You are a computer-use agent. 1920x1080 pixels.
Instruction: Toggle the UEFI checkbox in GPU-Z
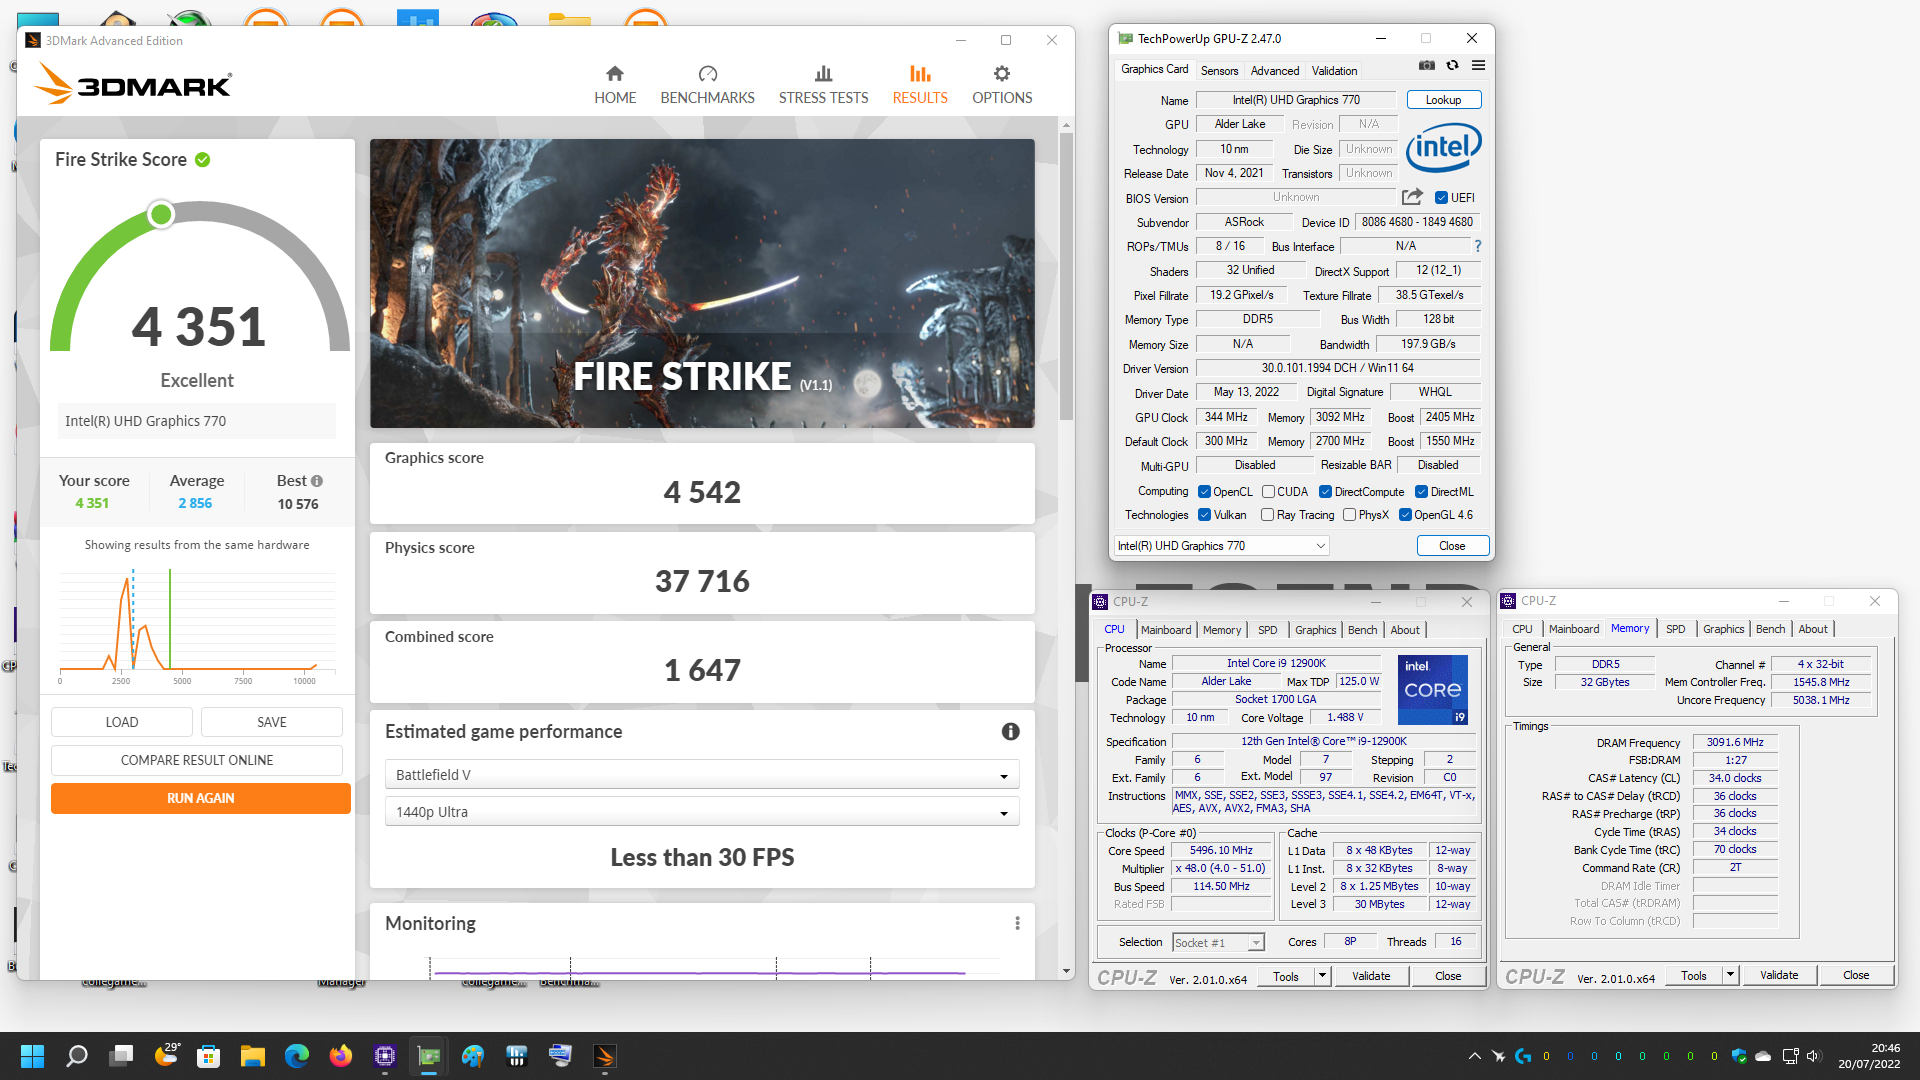1441,198
